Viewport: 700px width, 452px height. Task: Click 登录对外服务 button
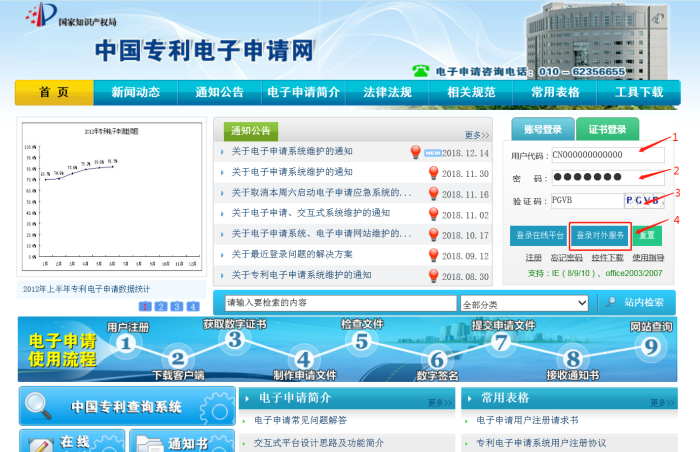[600, 235]
